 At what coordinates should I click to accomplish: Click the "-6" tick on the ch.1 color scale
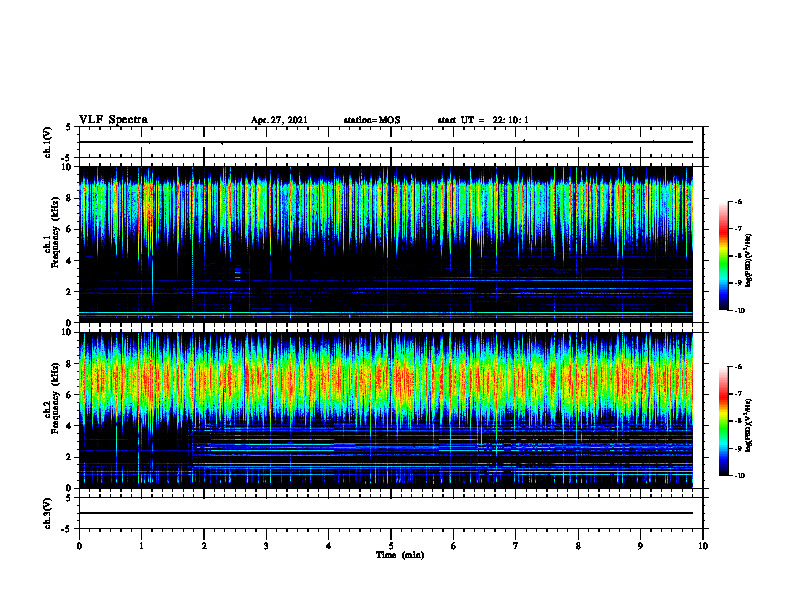(x=739, y=201)
